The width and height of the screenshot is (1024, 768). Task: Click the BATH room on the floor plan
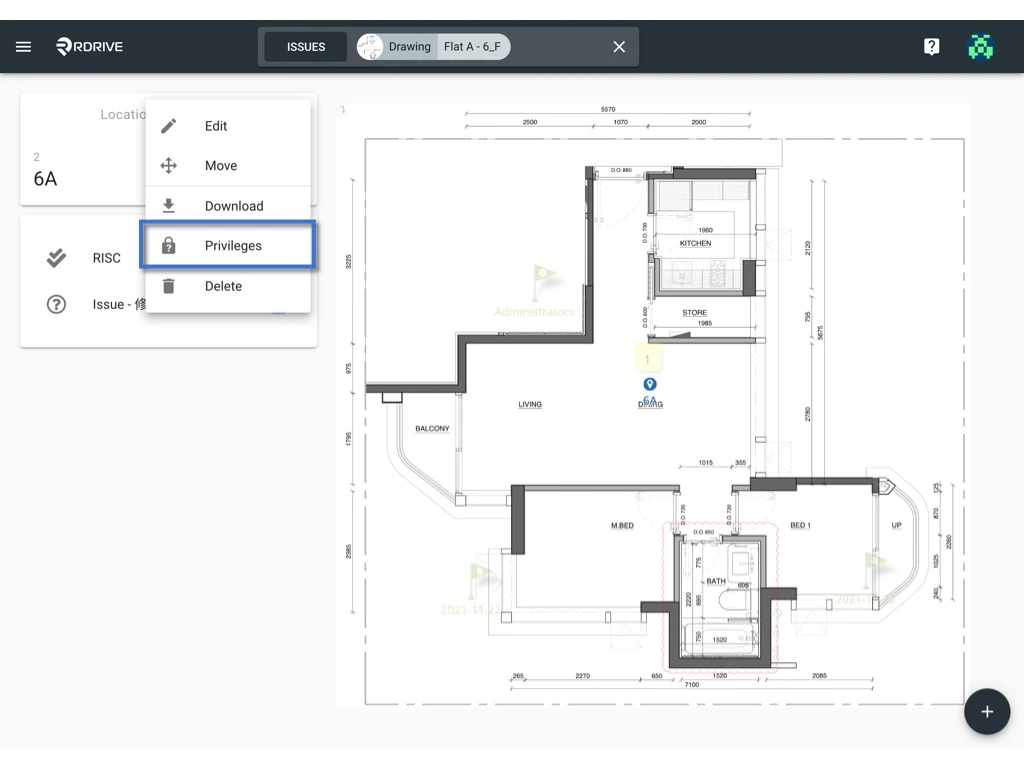(716, 581)
